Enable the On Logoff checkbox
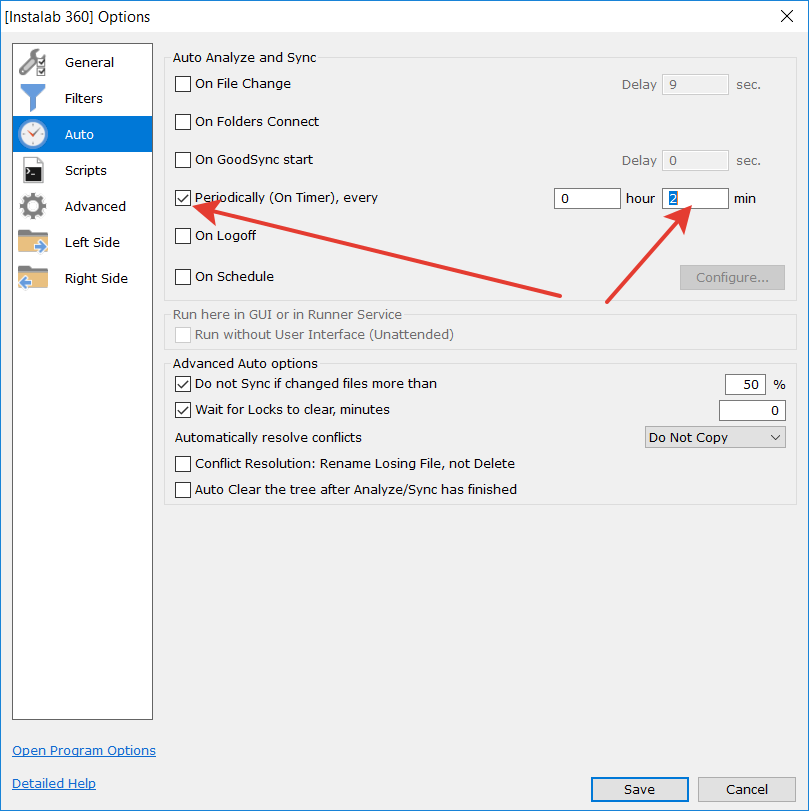 coord(183,236)
